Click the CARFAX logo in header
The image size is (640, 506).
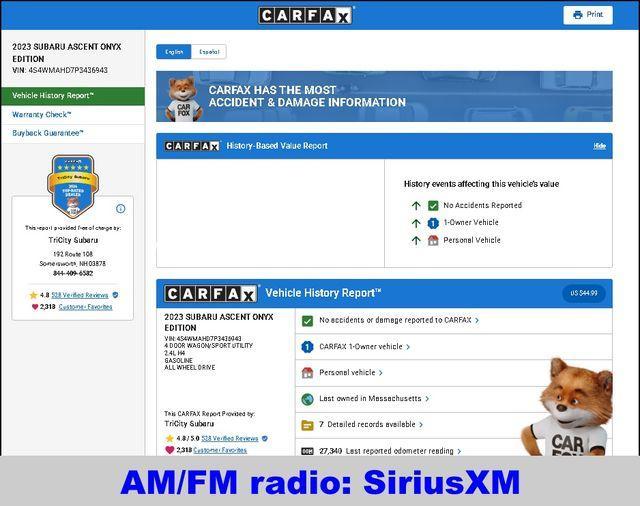point(306,16)
